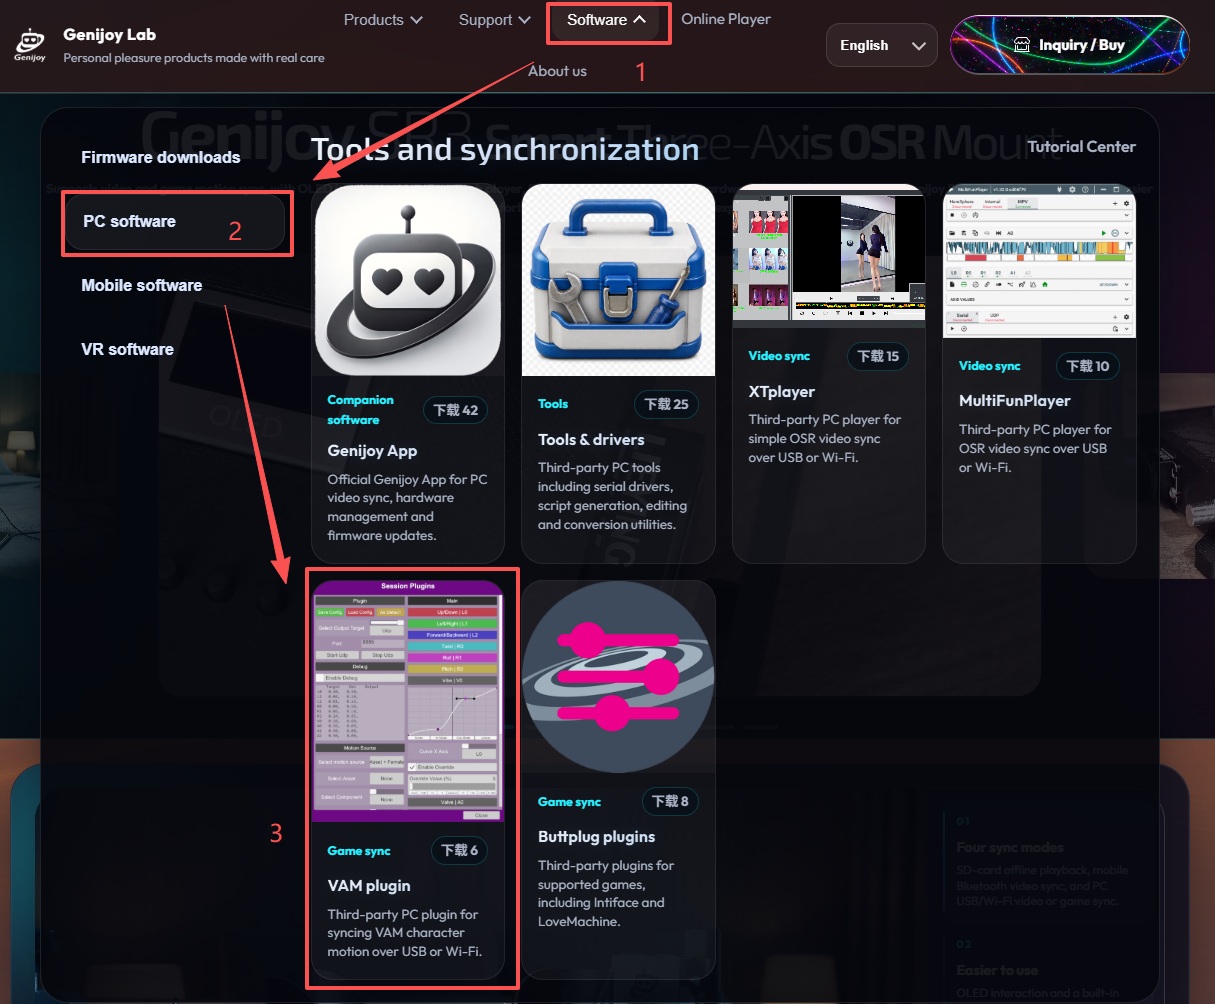Select the PC software category
The height and width of the screenshot is (1004, 1215).
pyautogui.click(x=176, y=221)
